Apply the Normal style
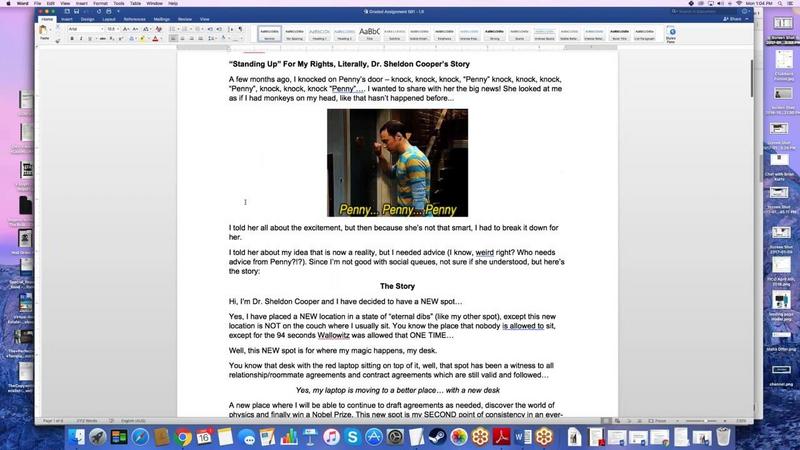 pos(269,34)
